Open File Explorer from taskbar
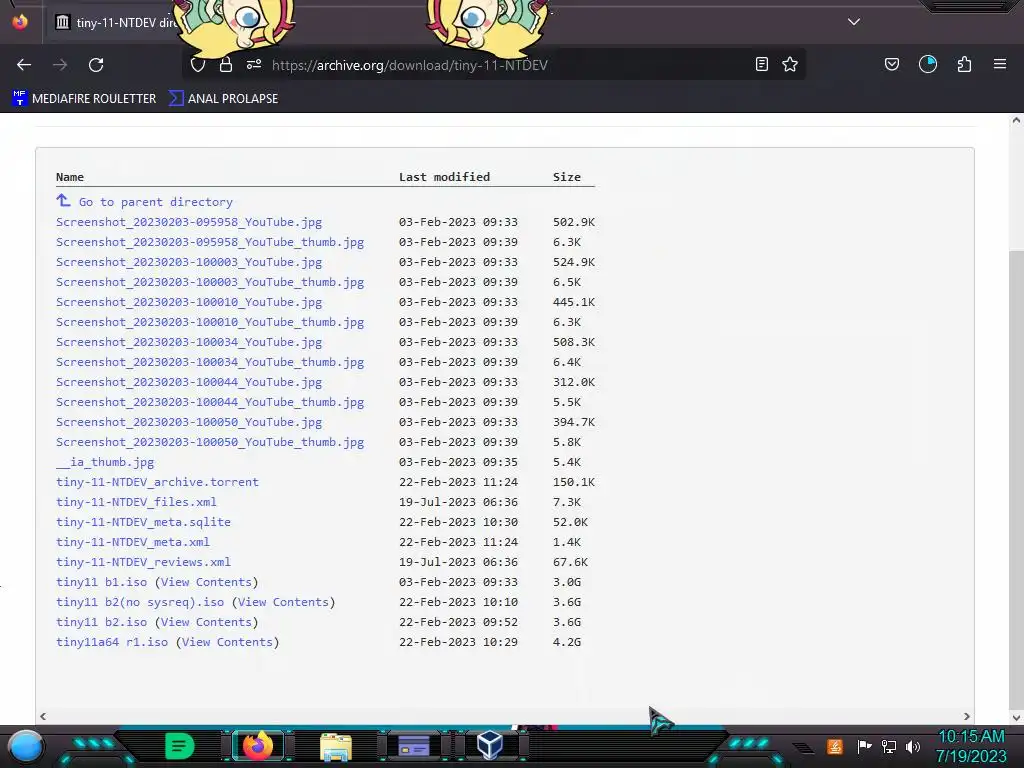Screen dimensions: 1024x768 (x=336, y=747)
